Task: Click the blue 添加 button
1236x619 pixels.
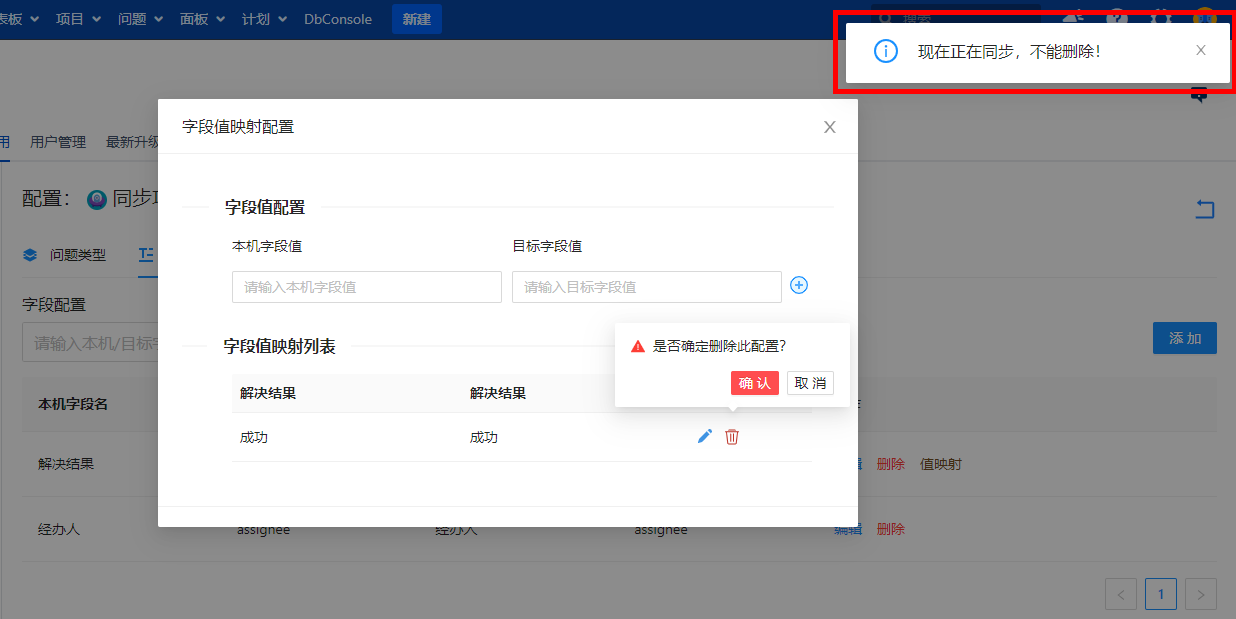Action: pyautogui.click(x=1184, y=338)
